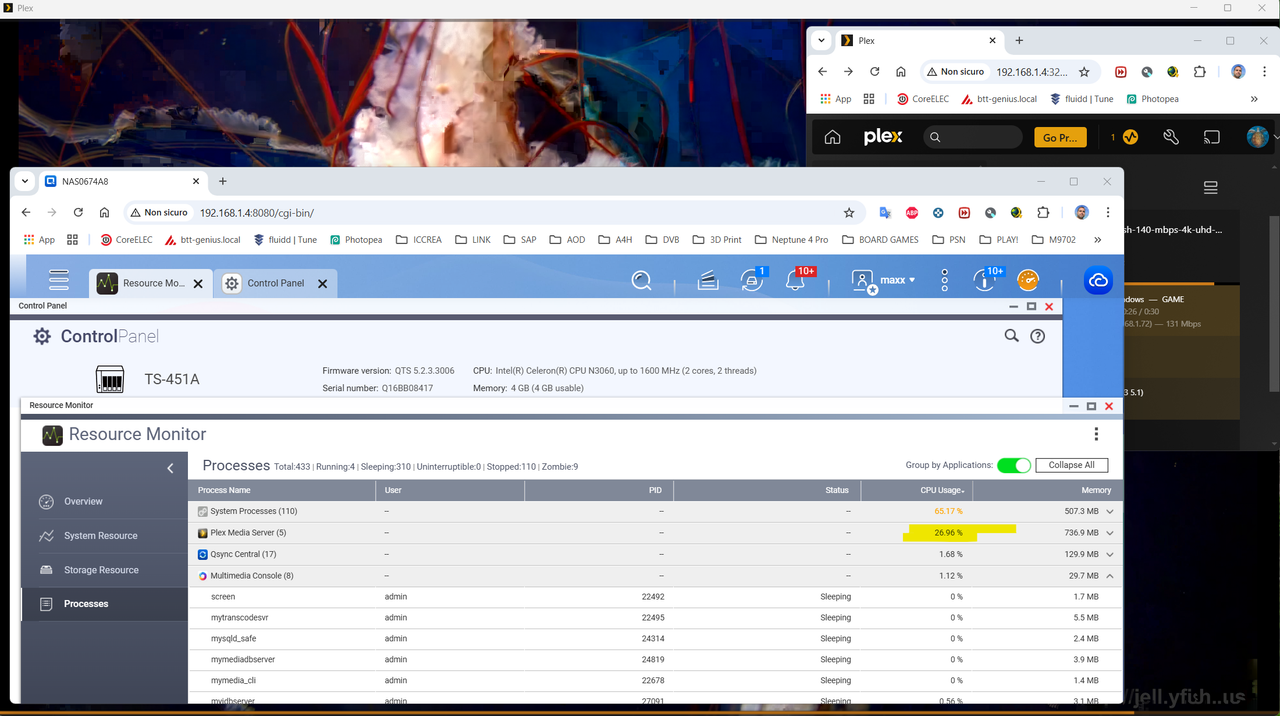Screen dimensions: 1280x716
Task: Select the mytranscodesvr process row
Action: tap(654, 618)
